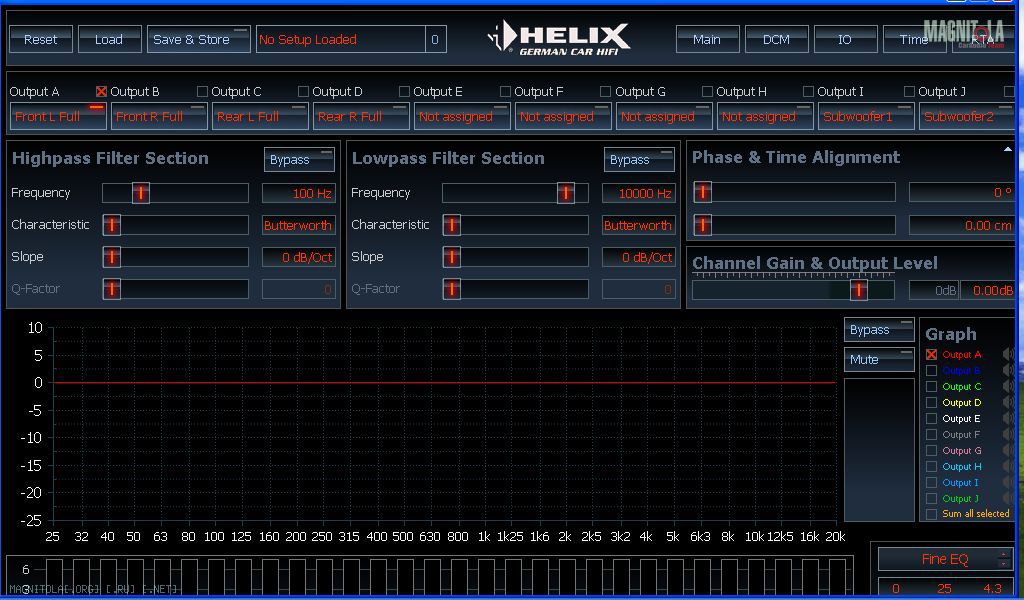Click the speaker icon beside graph Output E
This screenshot has width=1024, height=600.
[1008, 418]
